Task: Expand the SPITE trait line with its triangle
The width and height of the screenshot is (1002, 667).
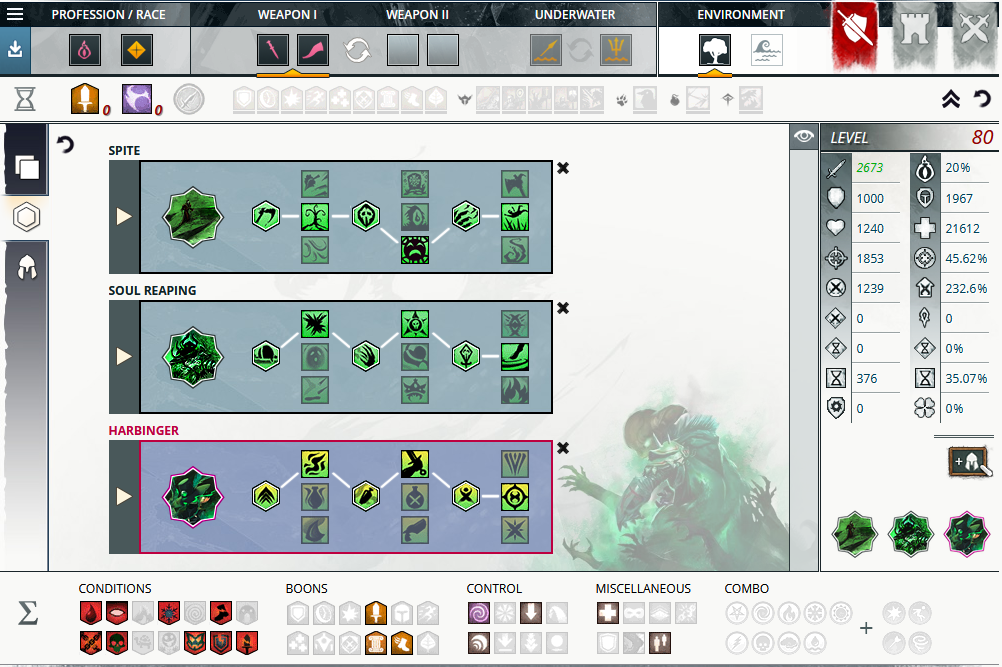Action: (124, 215)
